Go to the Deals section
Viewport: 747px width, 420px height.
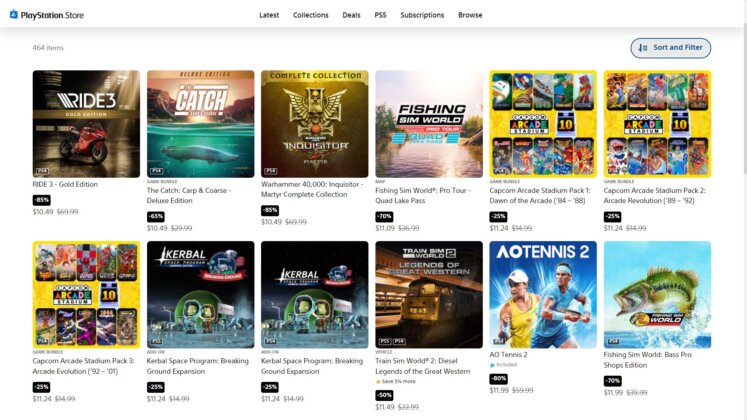[x=351, y=15]
